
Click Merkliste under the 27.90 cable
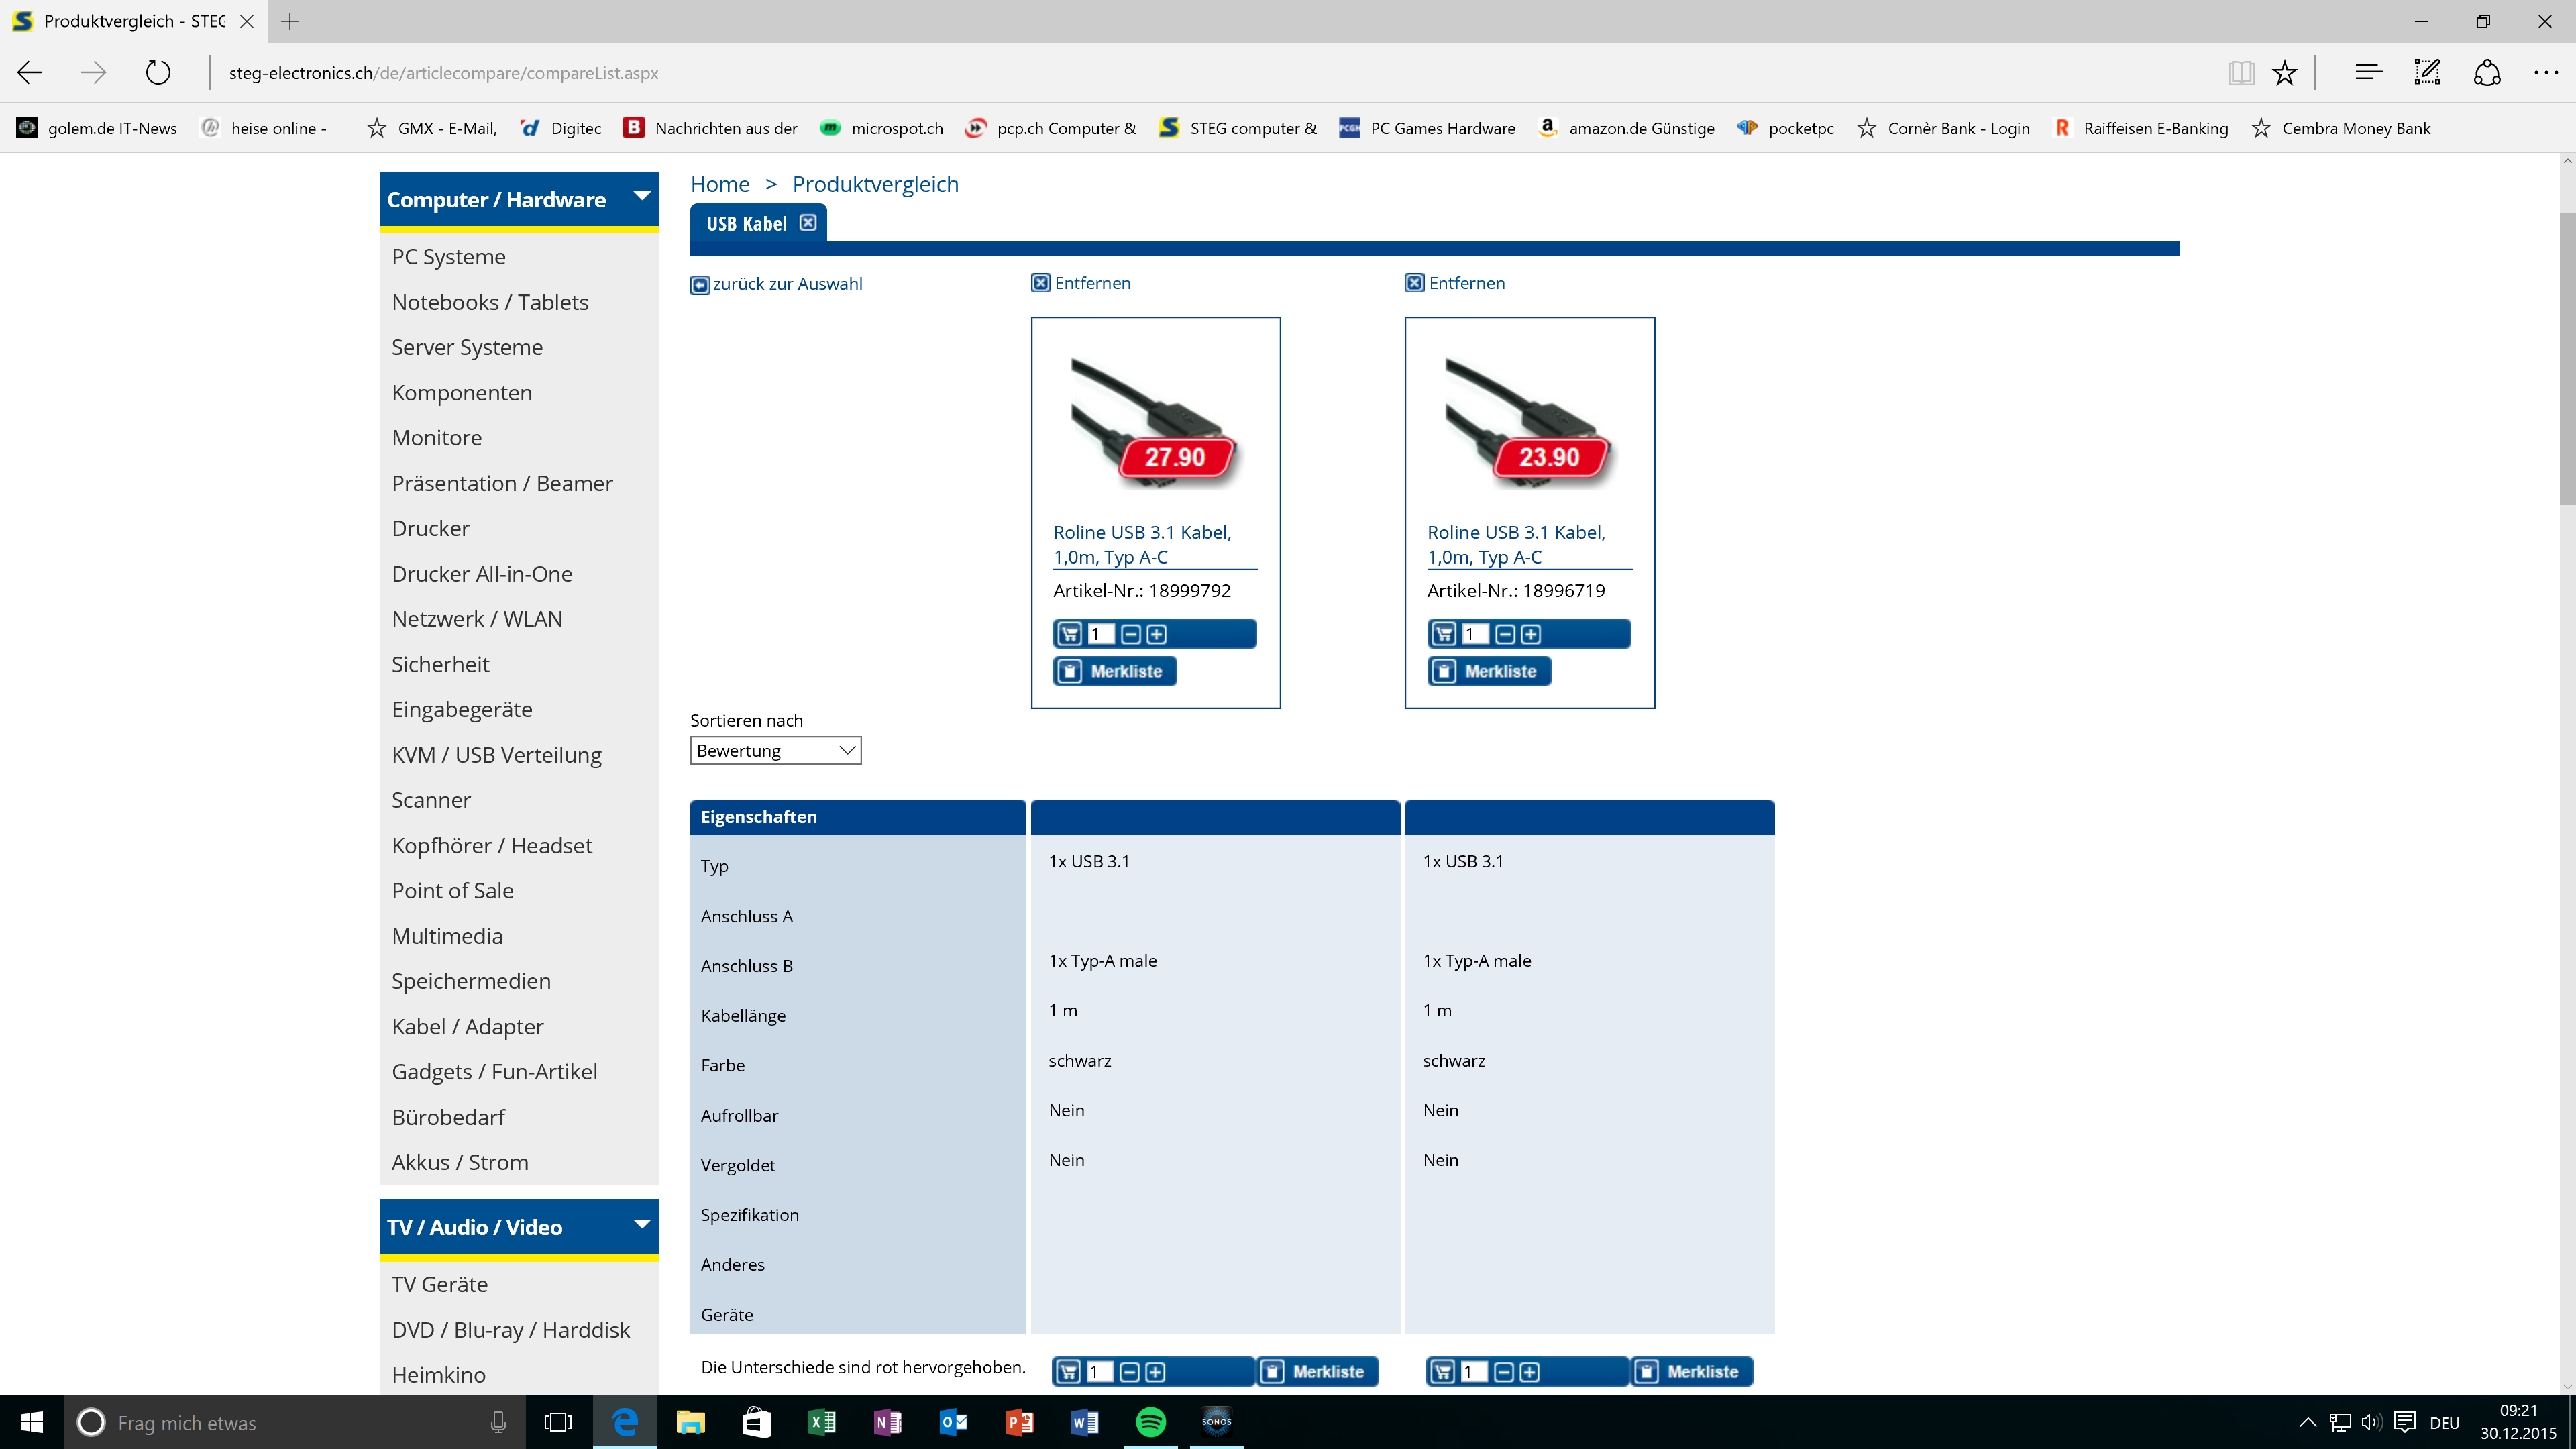point(1115,671)
